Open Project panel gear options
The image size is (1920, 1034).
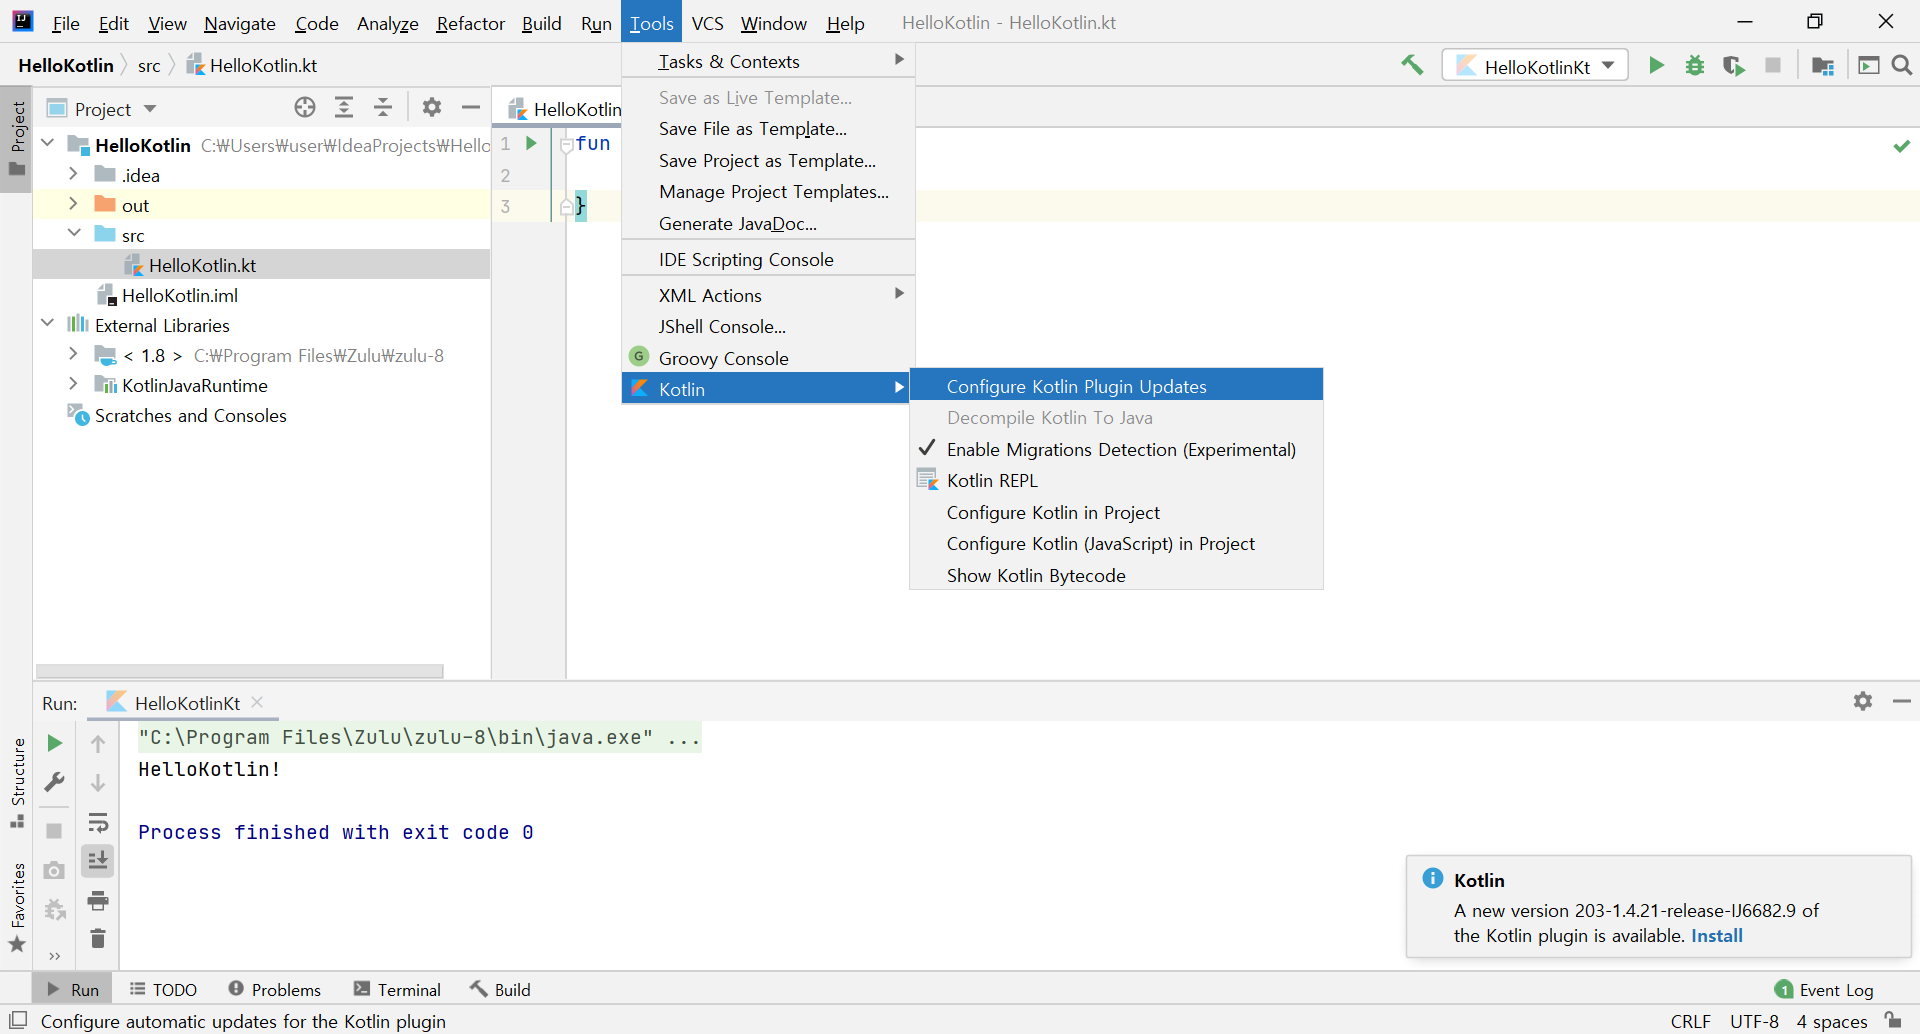click(432, 107)
